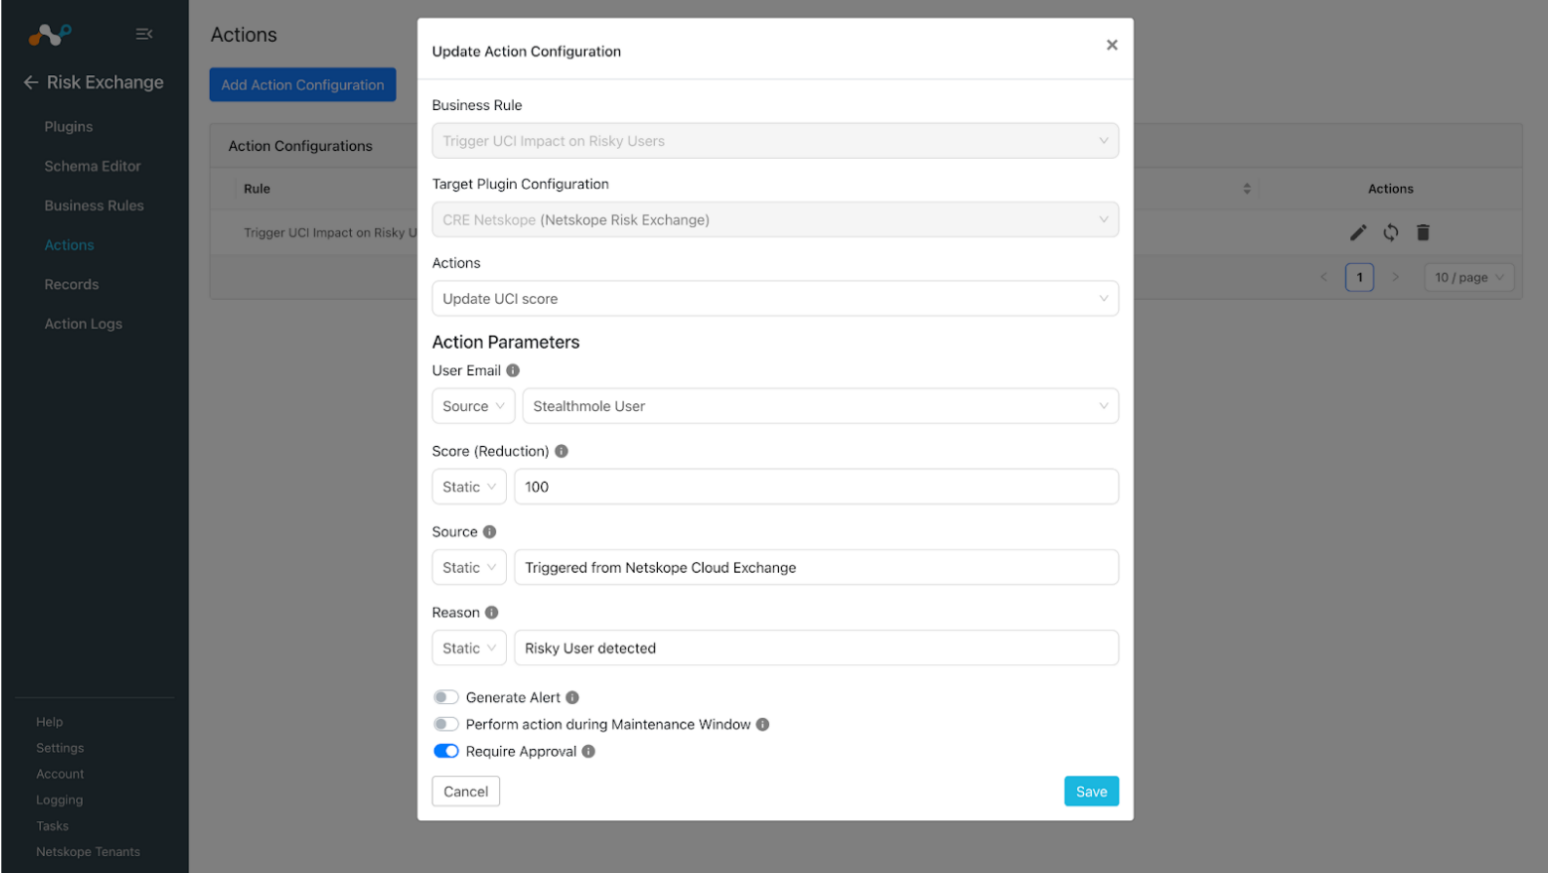Click the Reason text input field
The width and height of the screenshot is (1548, 873).
point(816,648)
